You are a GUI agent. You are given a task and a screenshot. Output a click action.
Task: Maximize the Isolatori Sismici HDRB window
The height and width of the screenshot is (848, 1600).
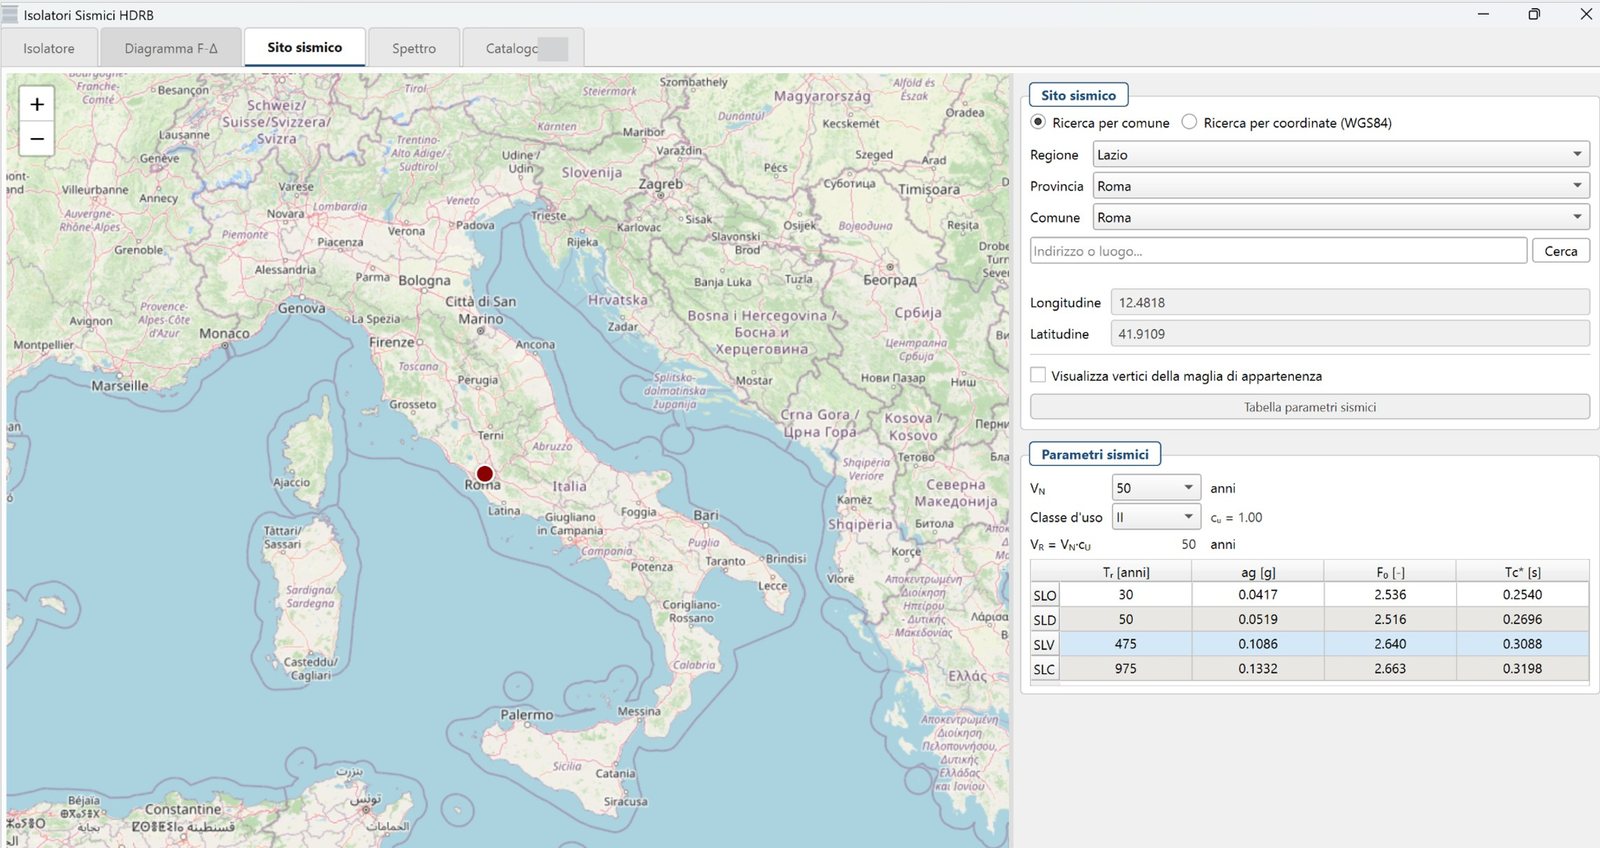1534,14
